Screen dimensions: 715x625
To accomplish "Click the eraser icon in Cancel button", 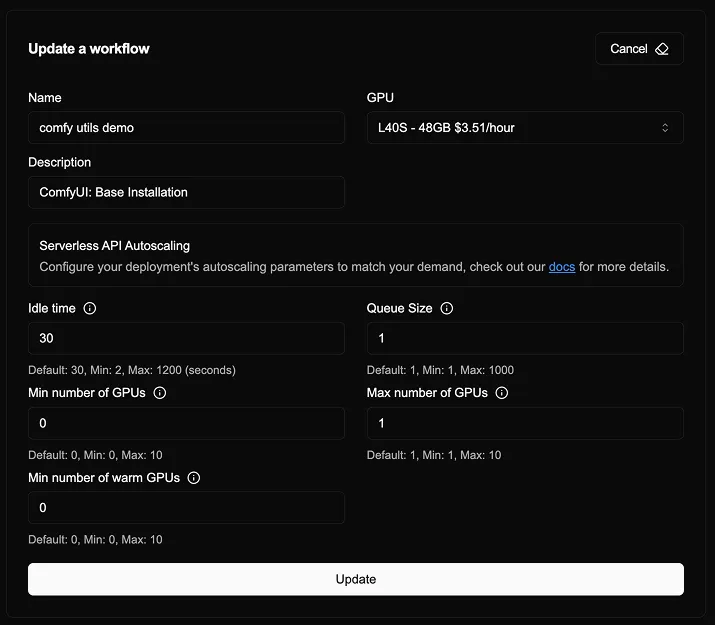I will pyautogui.click(x=662, y=49).
